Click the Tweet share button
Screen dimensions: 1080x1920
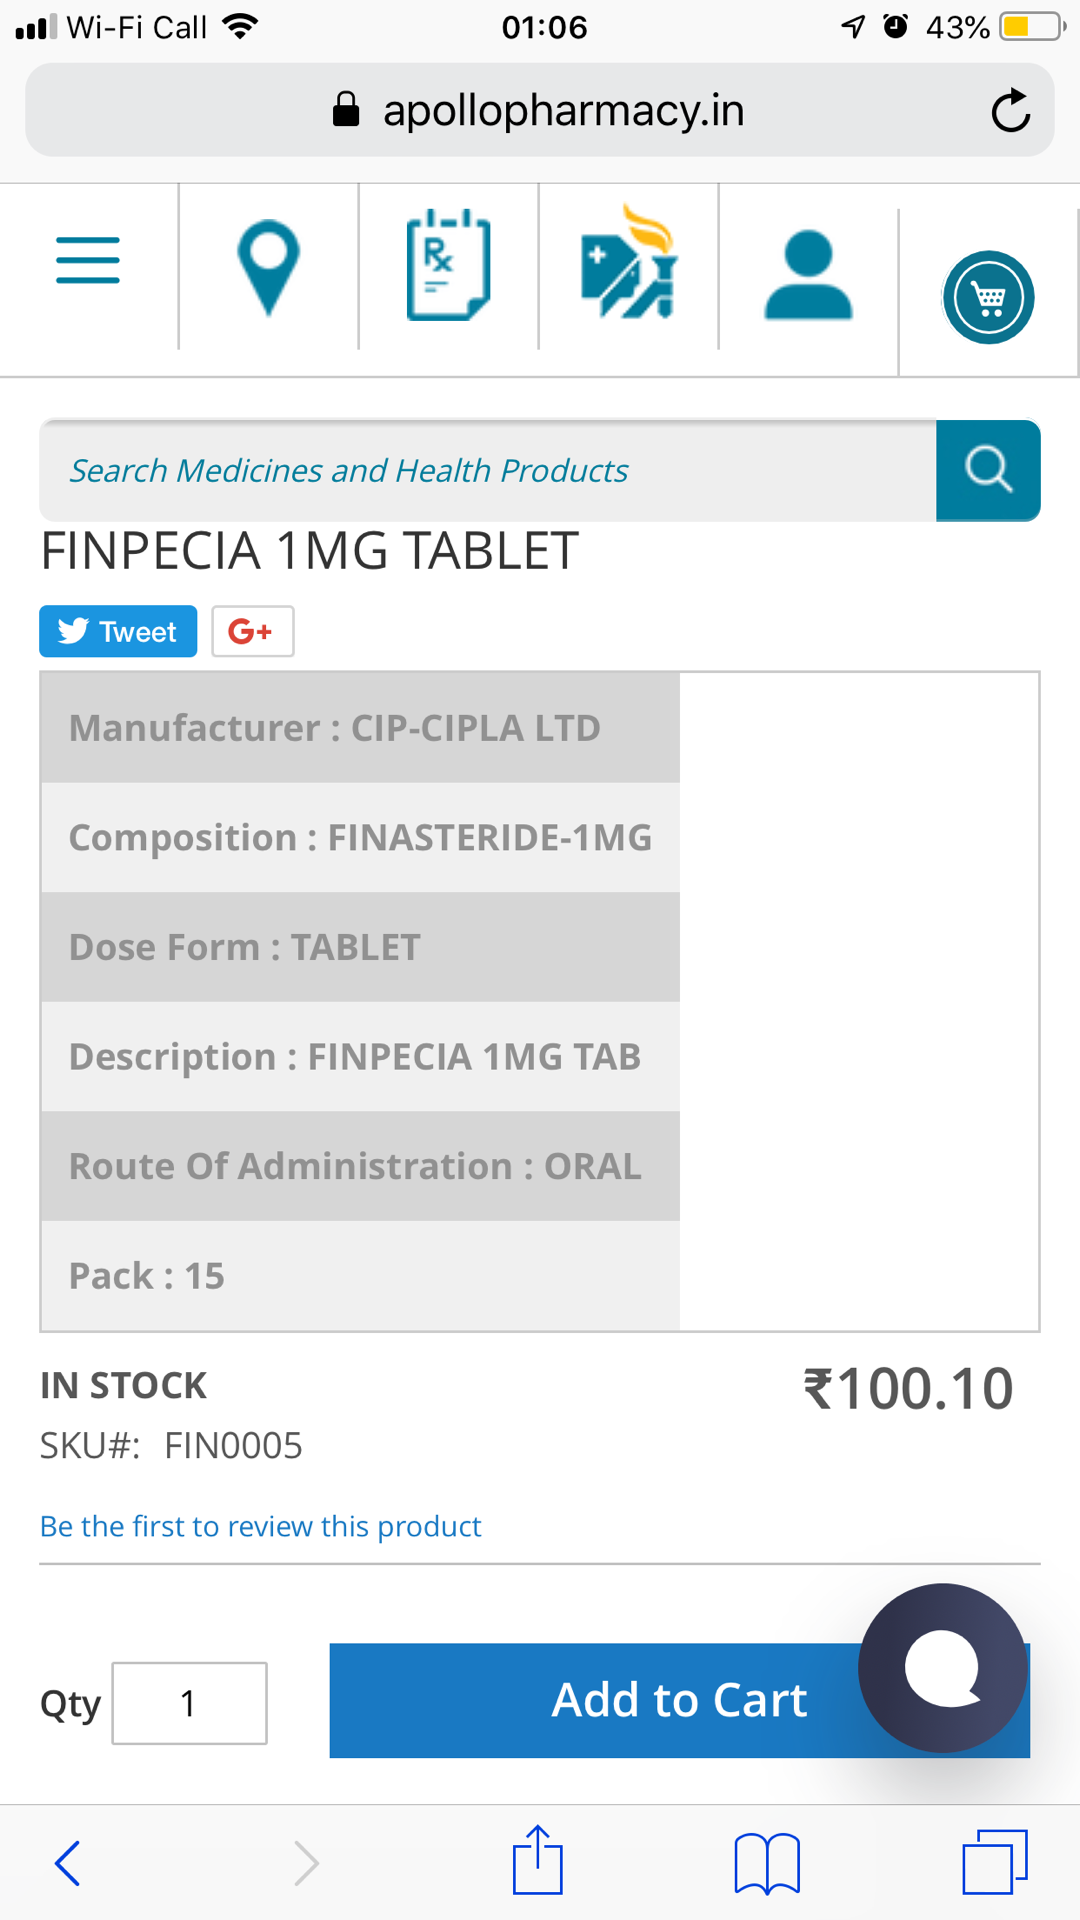118,631
